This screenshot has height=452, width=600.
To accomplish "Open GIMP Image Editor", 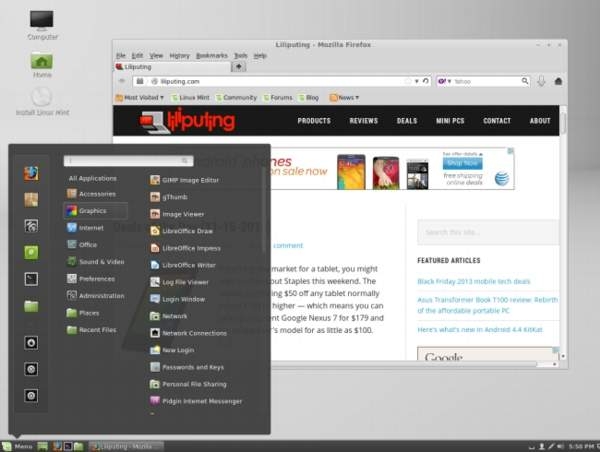I will [184, 180].
